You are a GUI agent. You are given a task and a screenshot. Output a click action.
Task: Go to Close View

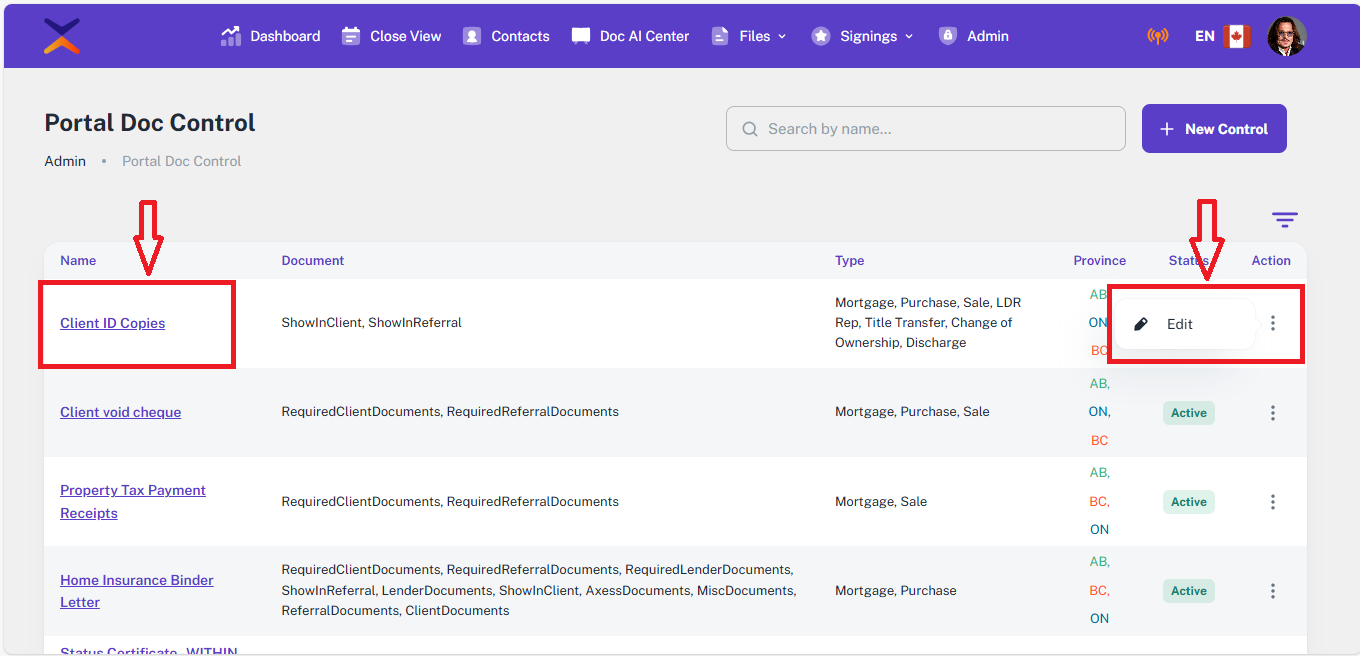391,36
